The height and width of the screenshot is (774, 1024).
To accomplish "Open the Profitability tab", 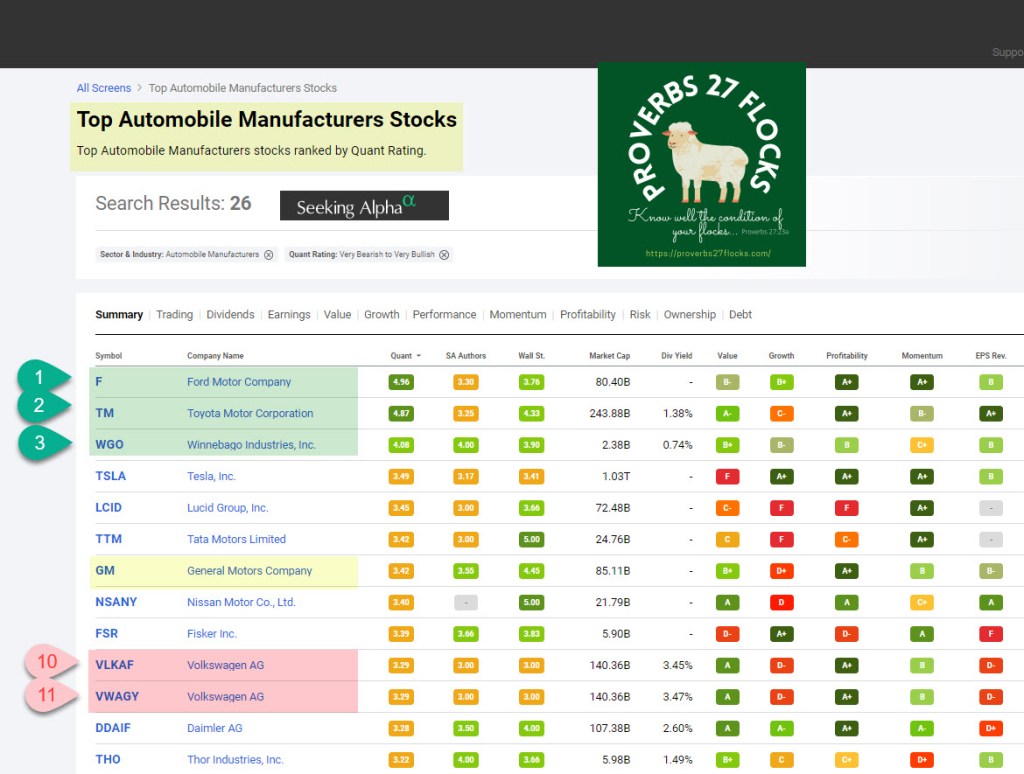I will pos(587,315).
